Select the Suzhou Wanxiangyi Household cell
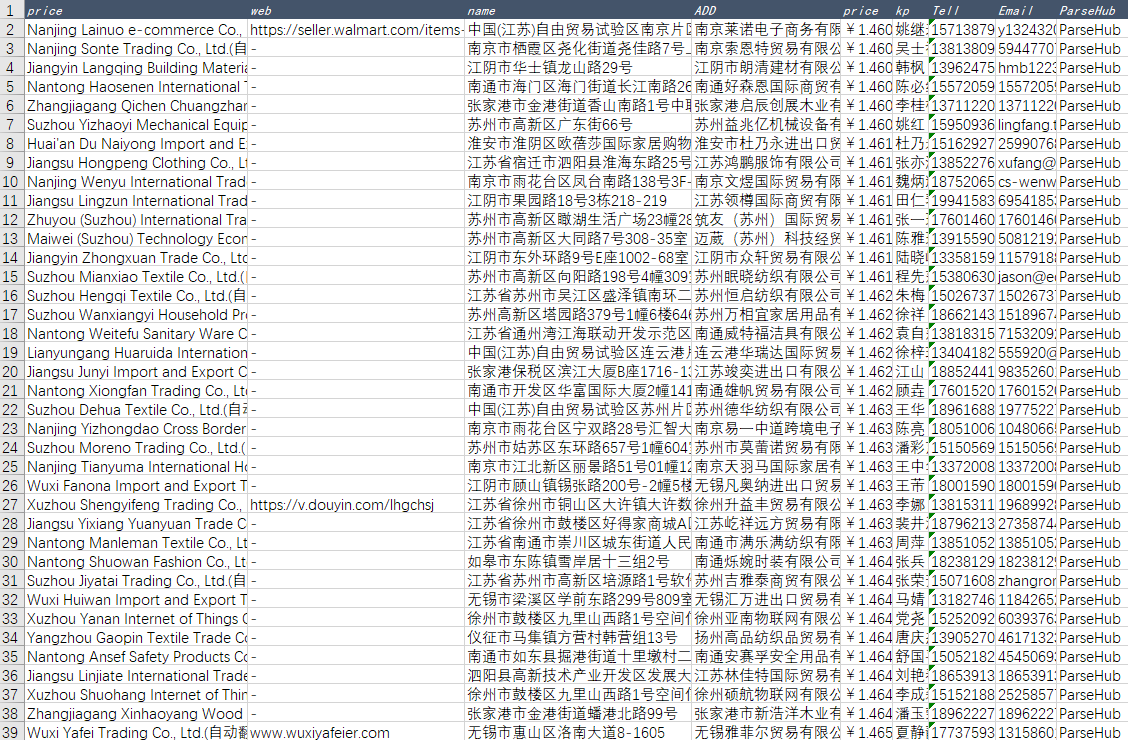The height and width of the screenshot is (740, 1128). pyautogui.click(x=136, y=314)
